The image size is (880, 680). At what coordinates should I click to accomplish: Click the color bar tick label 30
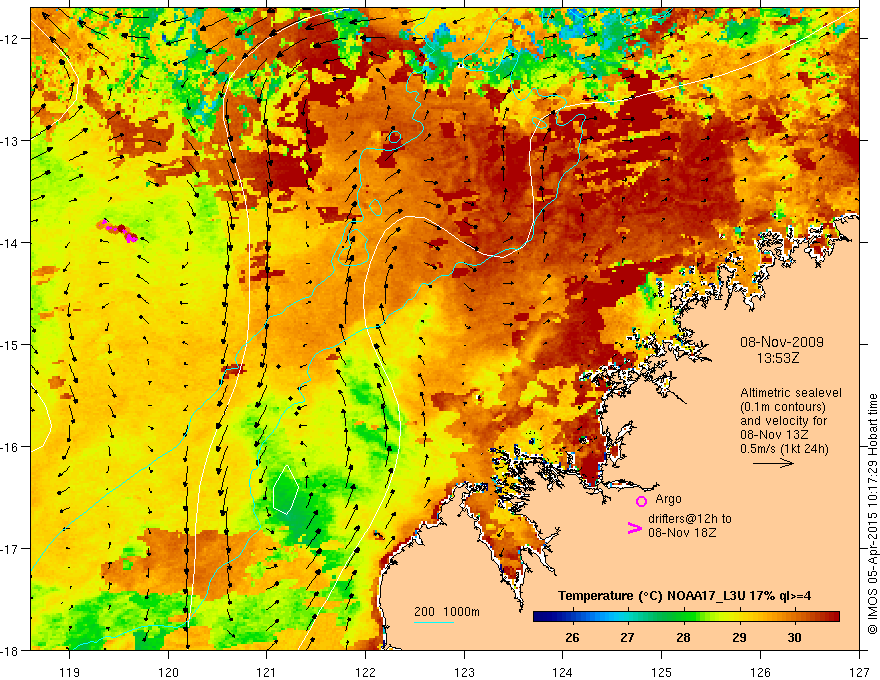click(x=794, y=638)
